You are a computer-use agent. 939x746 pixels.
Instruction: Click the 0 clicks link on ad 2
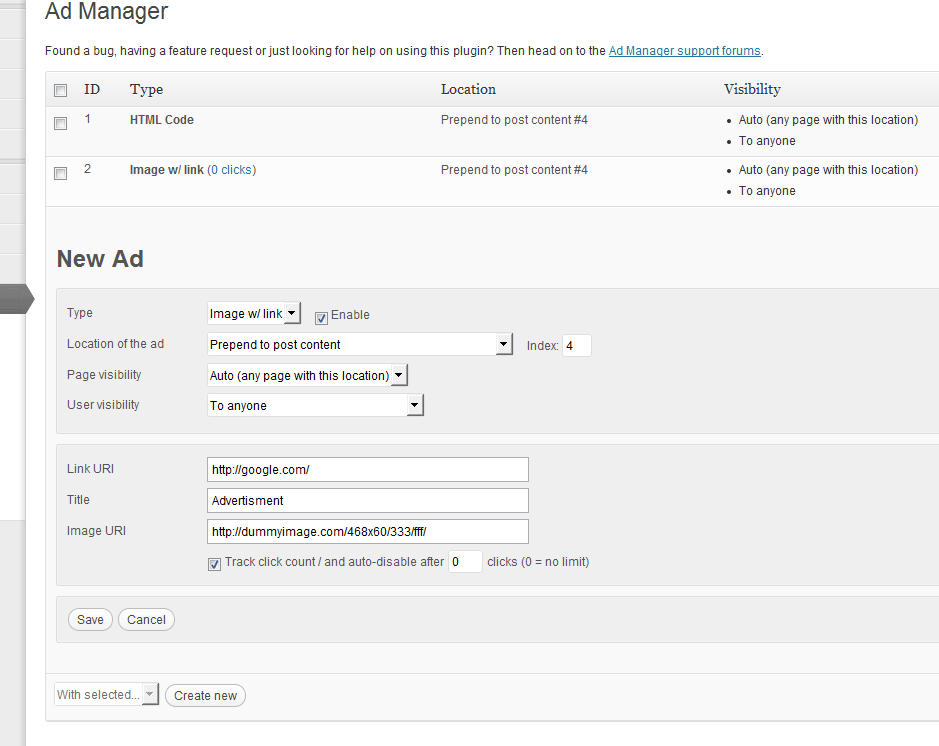click(231, 170)
